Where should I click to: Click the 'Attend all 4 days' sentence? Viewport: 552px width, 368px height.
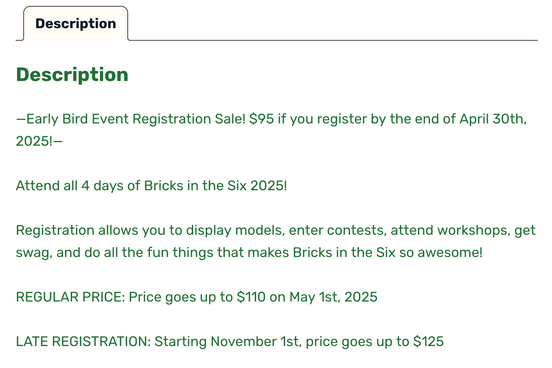(151, 186)
